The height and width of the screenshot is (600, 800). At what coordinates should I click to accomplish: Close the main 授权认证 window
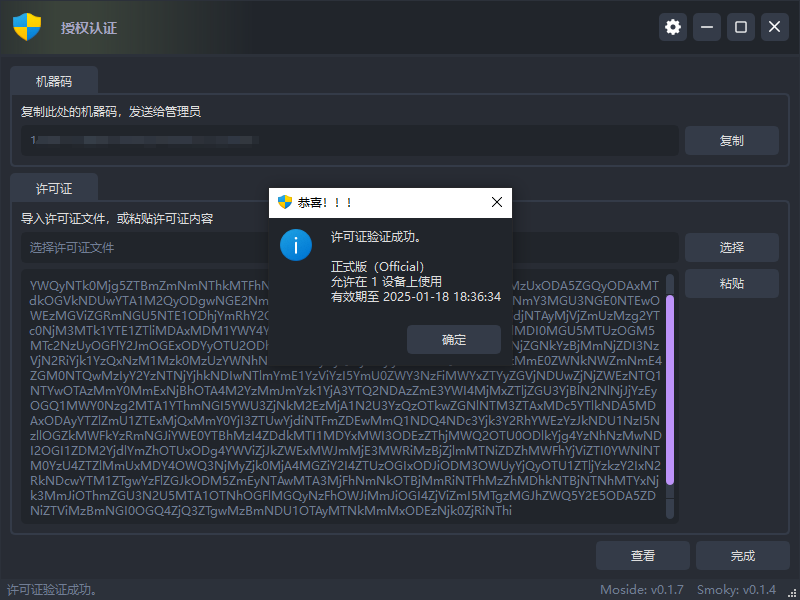774,27
